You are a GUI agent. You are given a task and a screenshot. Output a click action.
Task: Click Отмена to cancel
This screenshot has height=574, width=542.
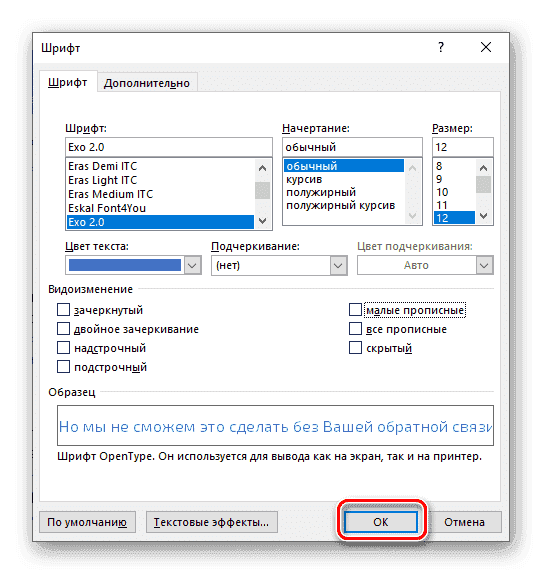tap(464, 522)
